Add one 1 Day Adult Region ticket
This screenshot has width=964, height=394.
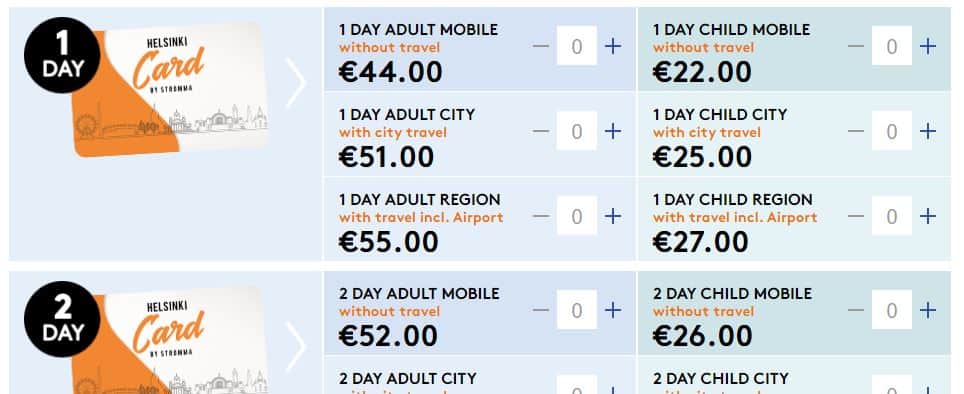coord(613,216)
